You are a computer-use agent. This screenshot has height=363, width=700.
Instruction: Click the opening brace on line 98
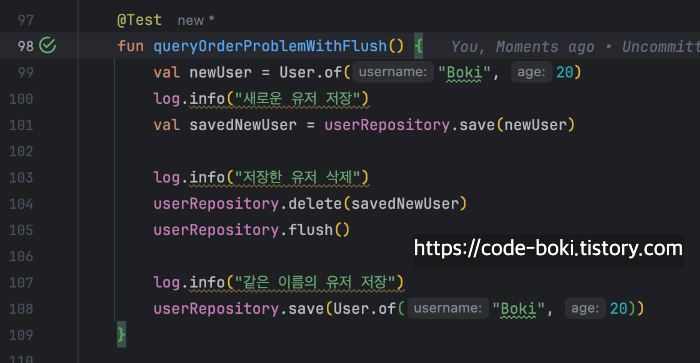418,46
